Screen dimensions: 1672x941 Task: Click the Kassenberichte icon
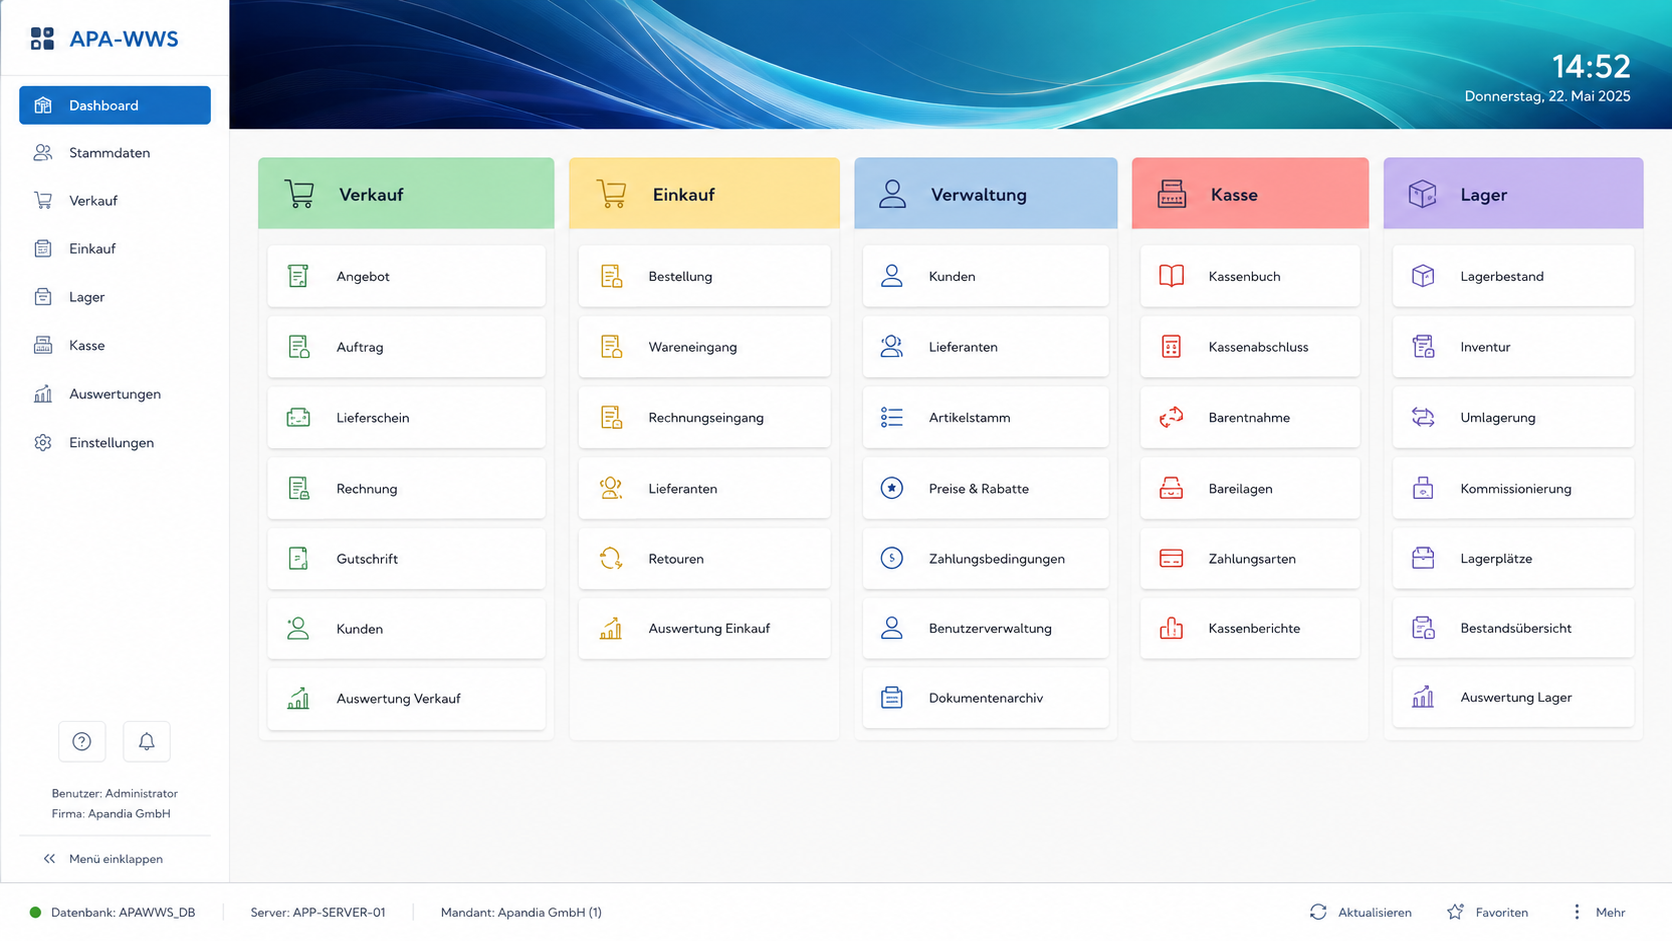[1171, 628]
